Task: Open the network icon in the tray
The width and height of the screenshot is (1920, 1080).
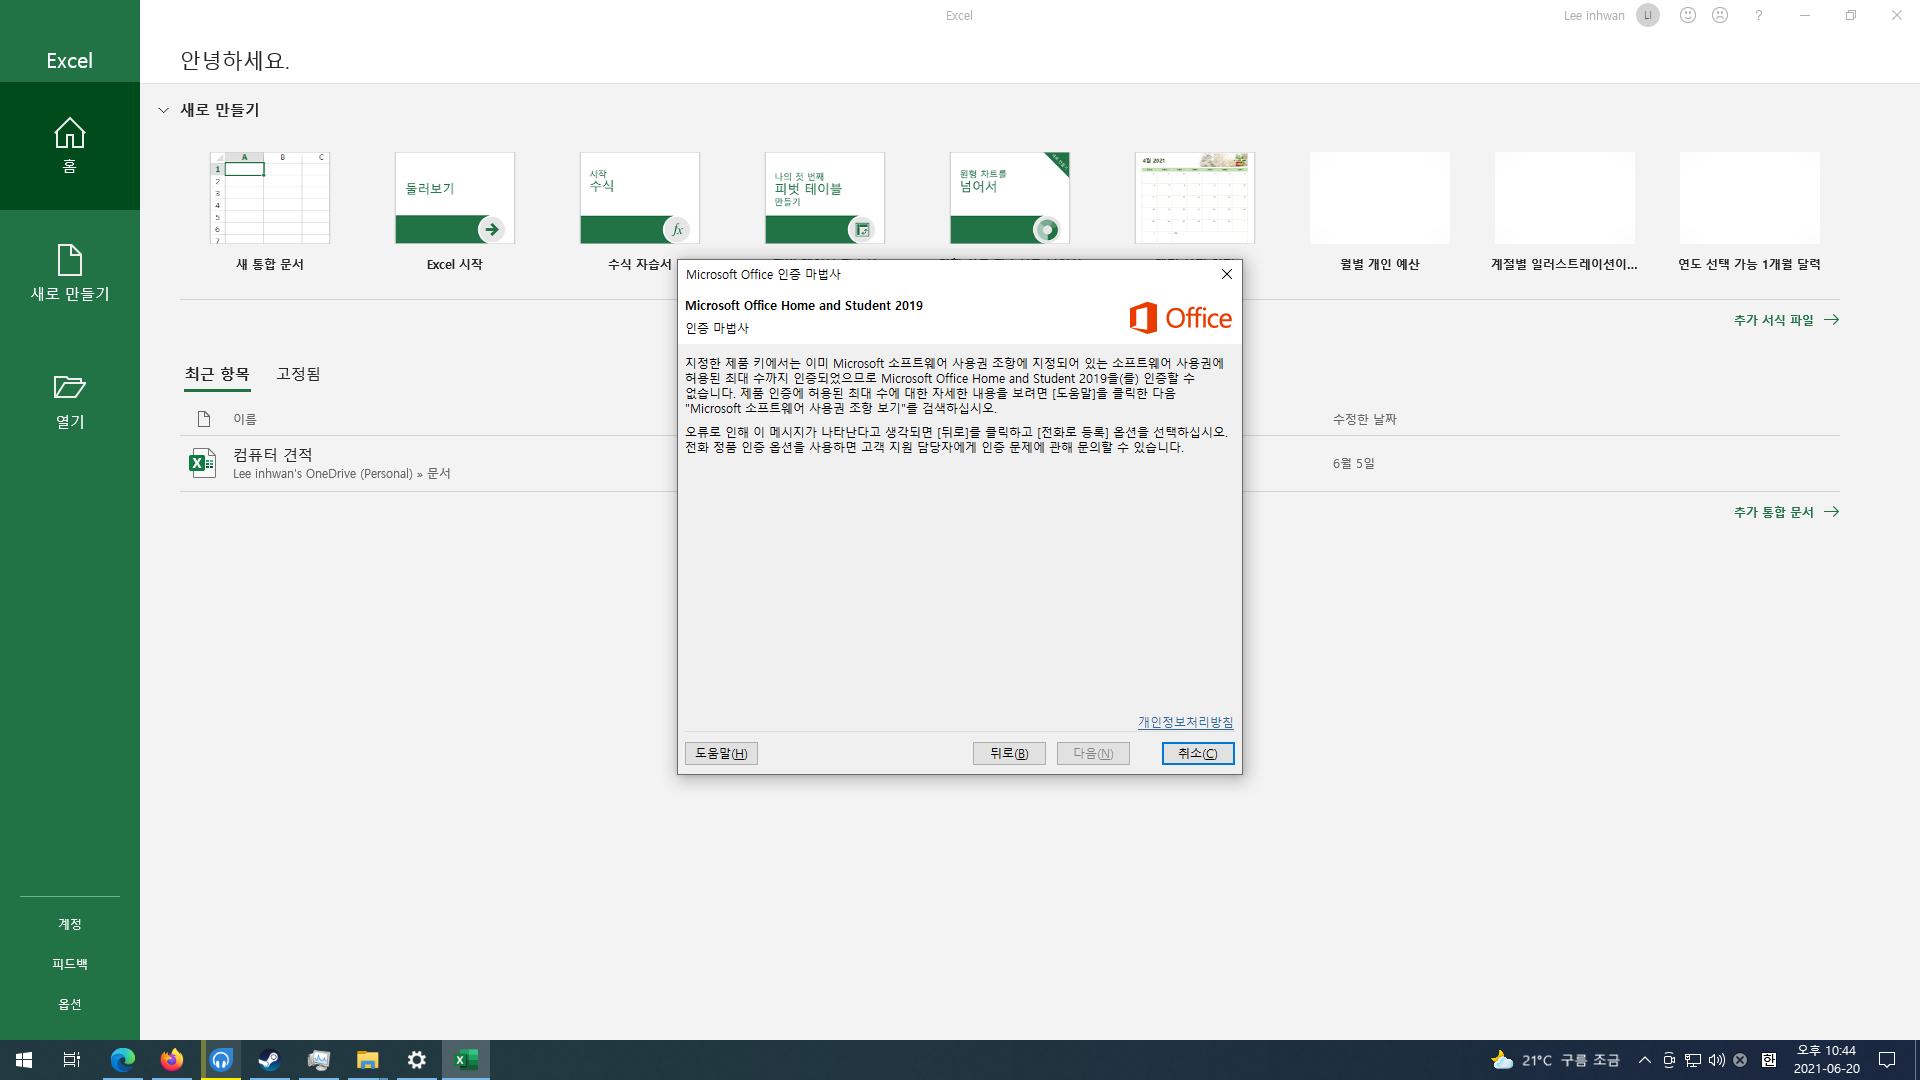Action: click(1693, 1060)
